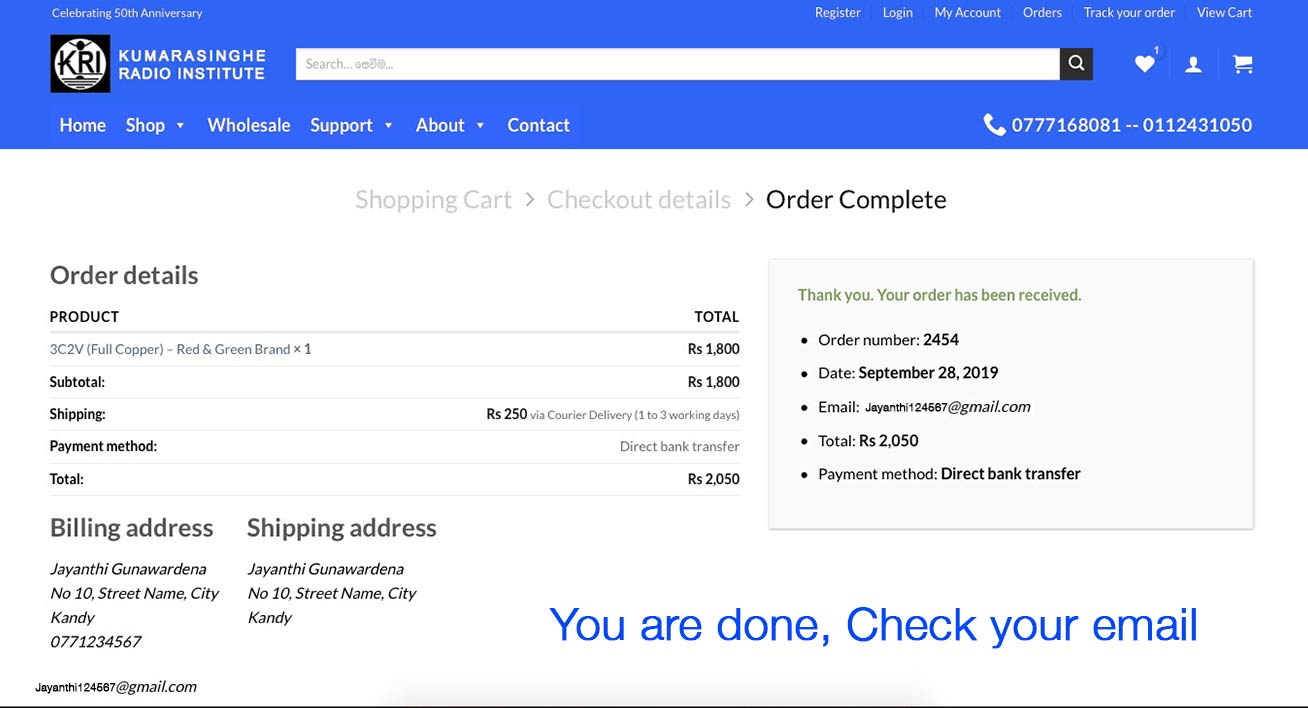This screenshot has height=708, width=1308.
Task: Click the date September 28, 2019
Action: pos(928,373)
